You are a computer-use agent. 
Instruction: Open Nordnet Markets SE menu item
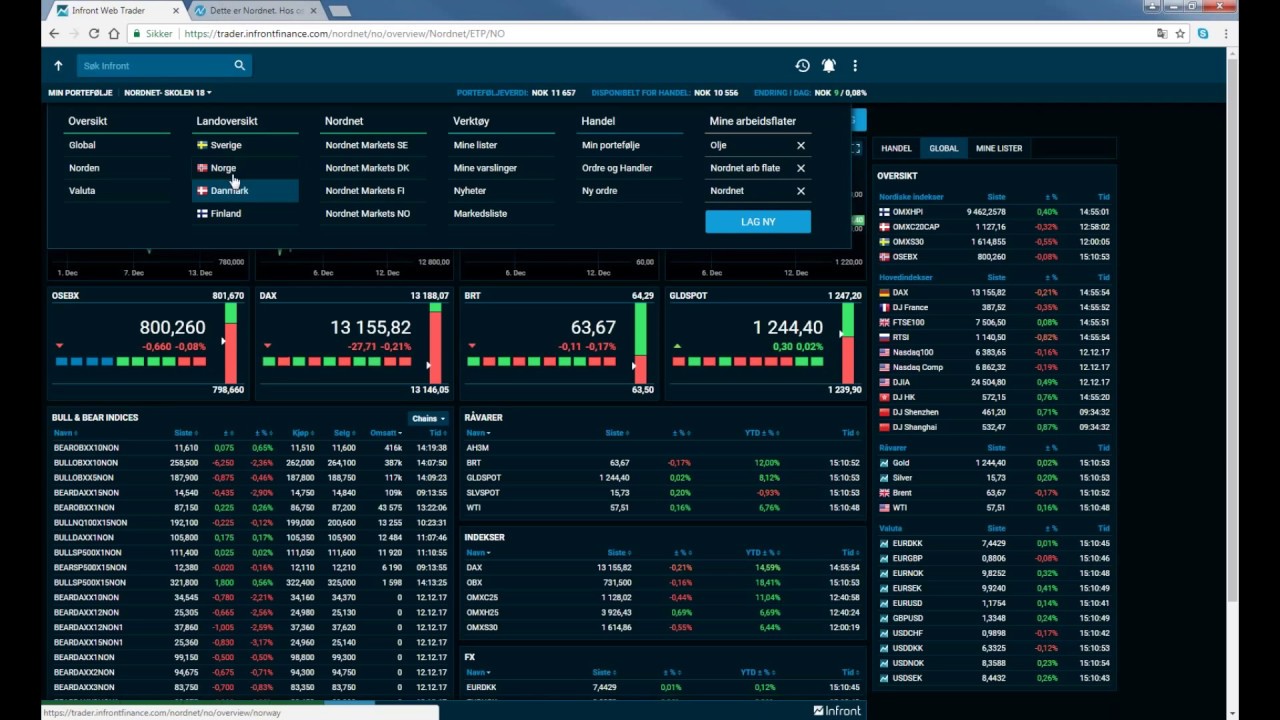pos(366,145)
